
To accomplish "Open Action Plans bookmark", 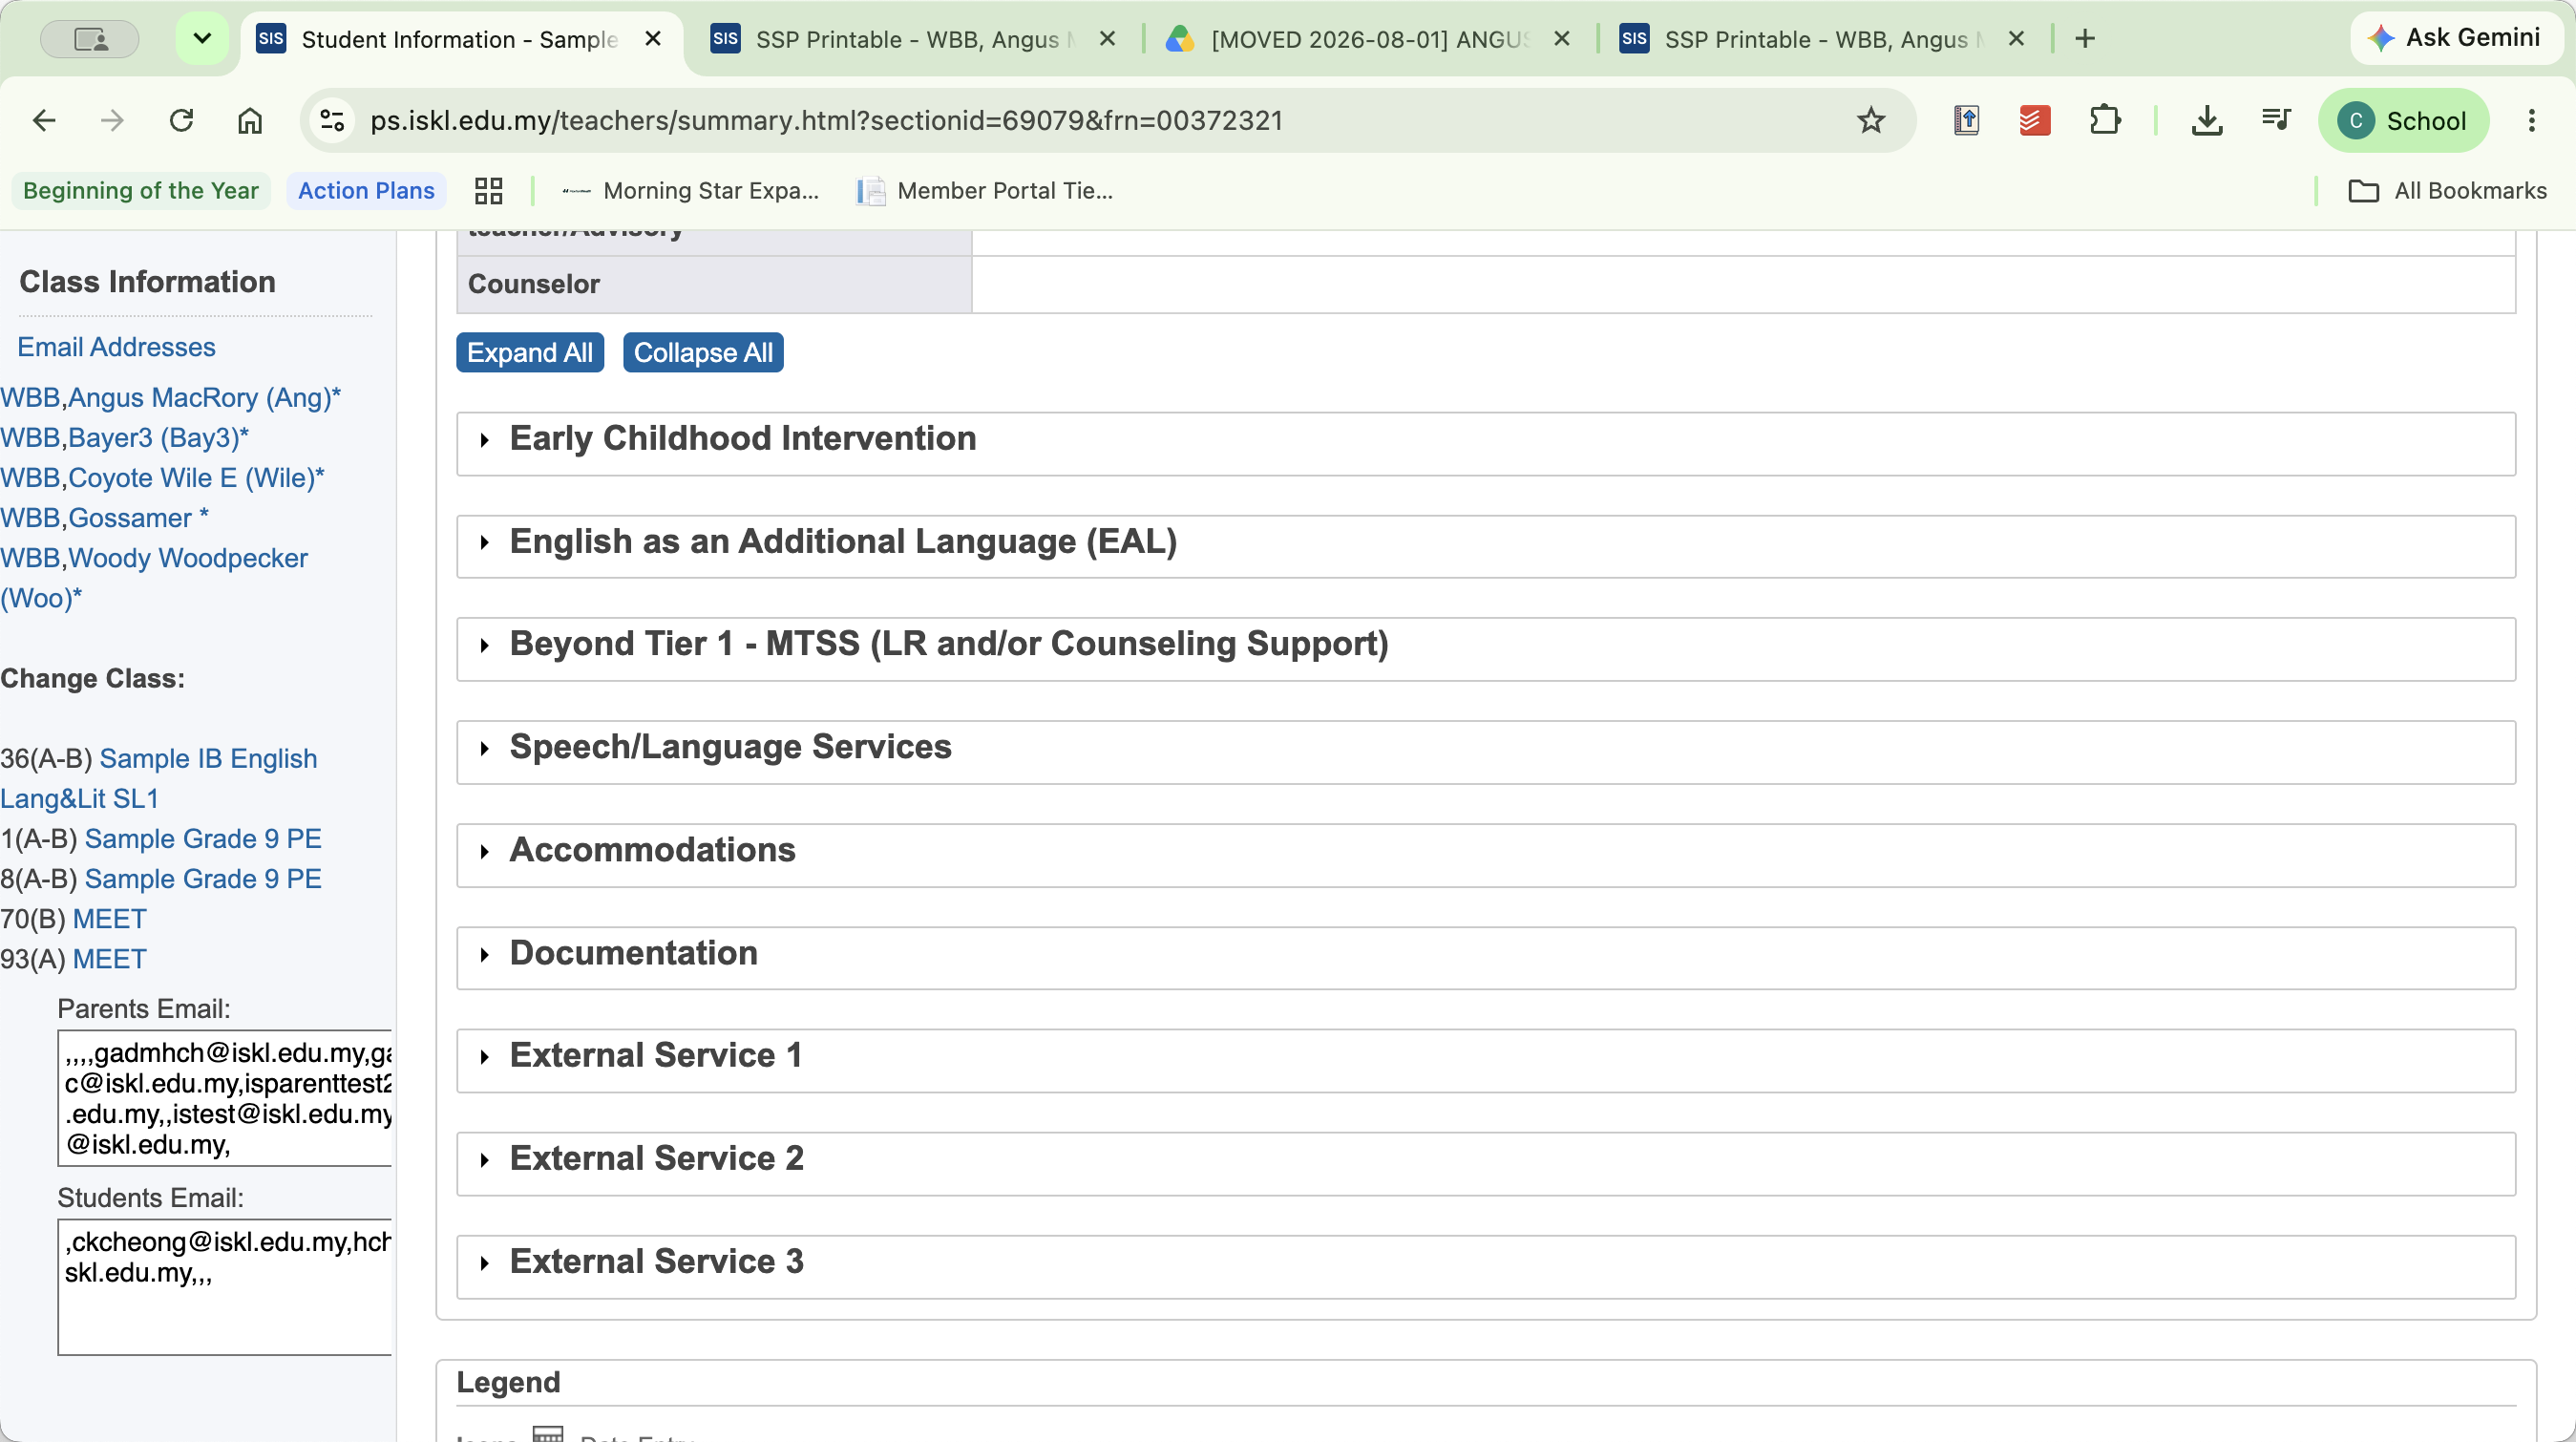I will [366, 191].
